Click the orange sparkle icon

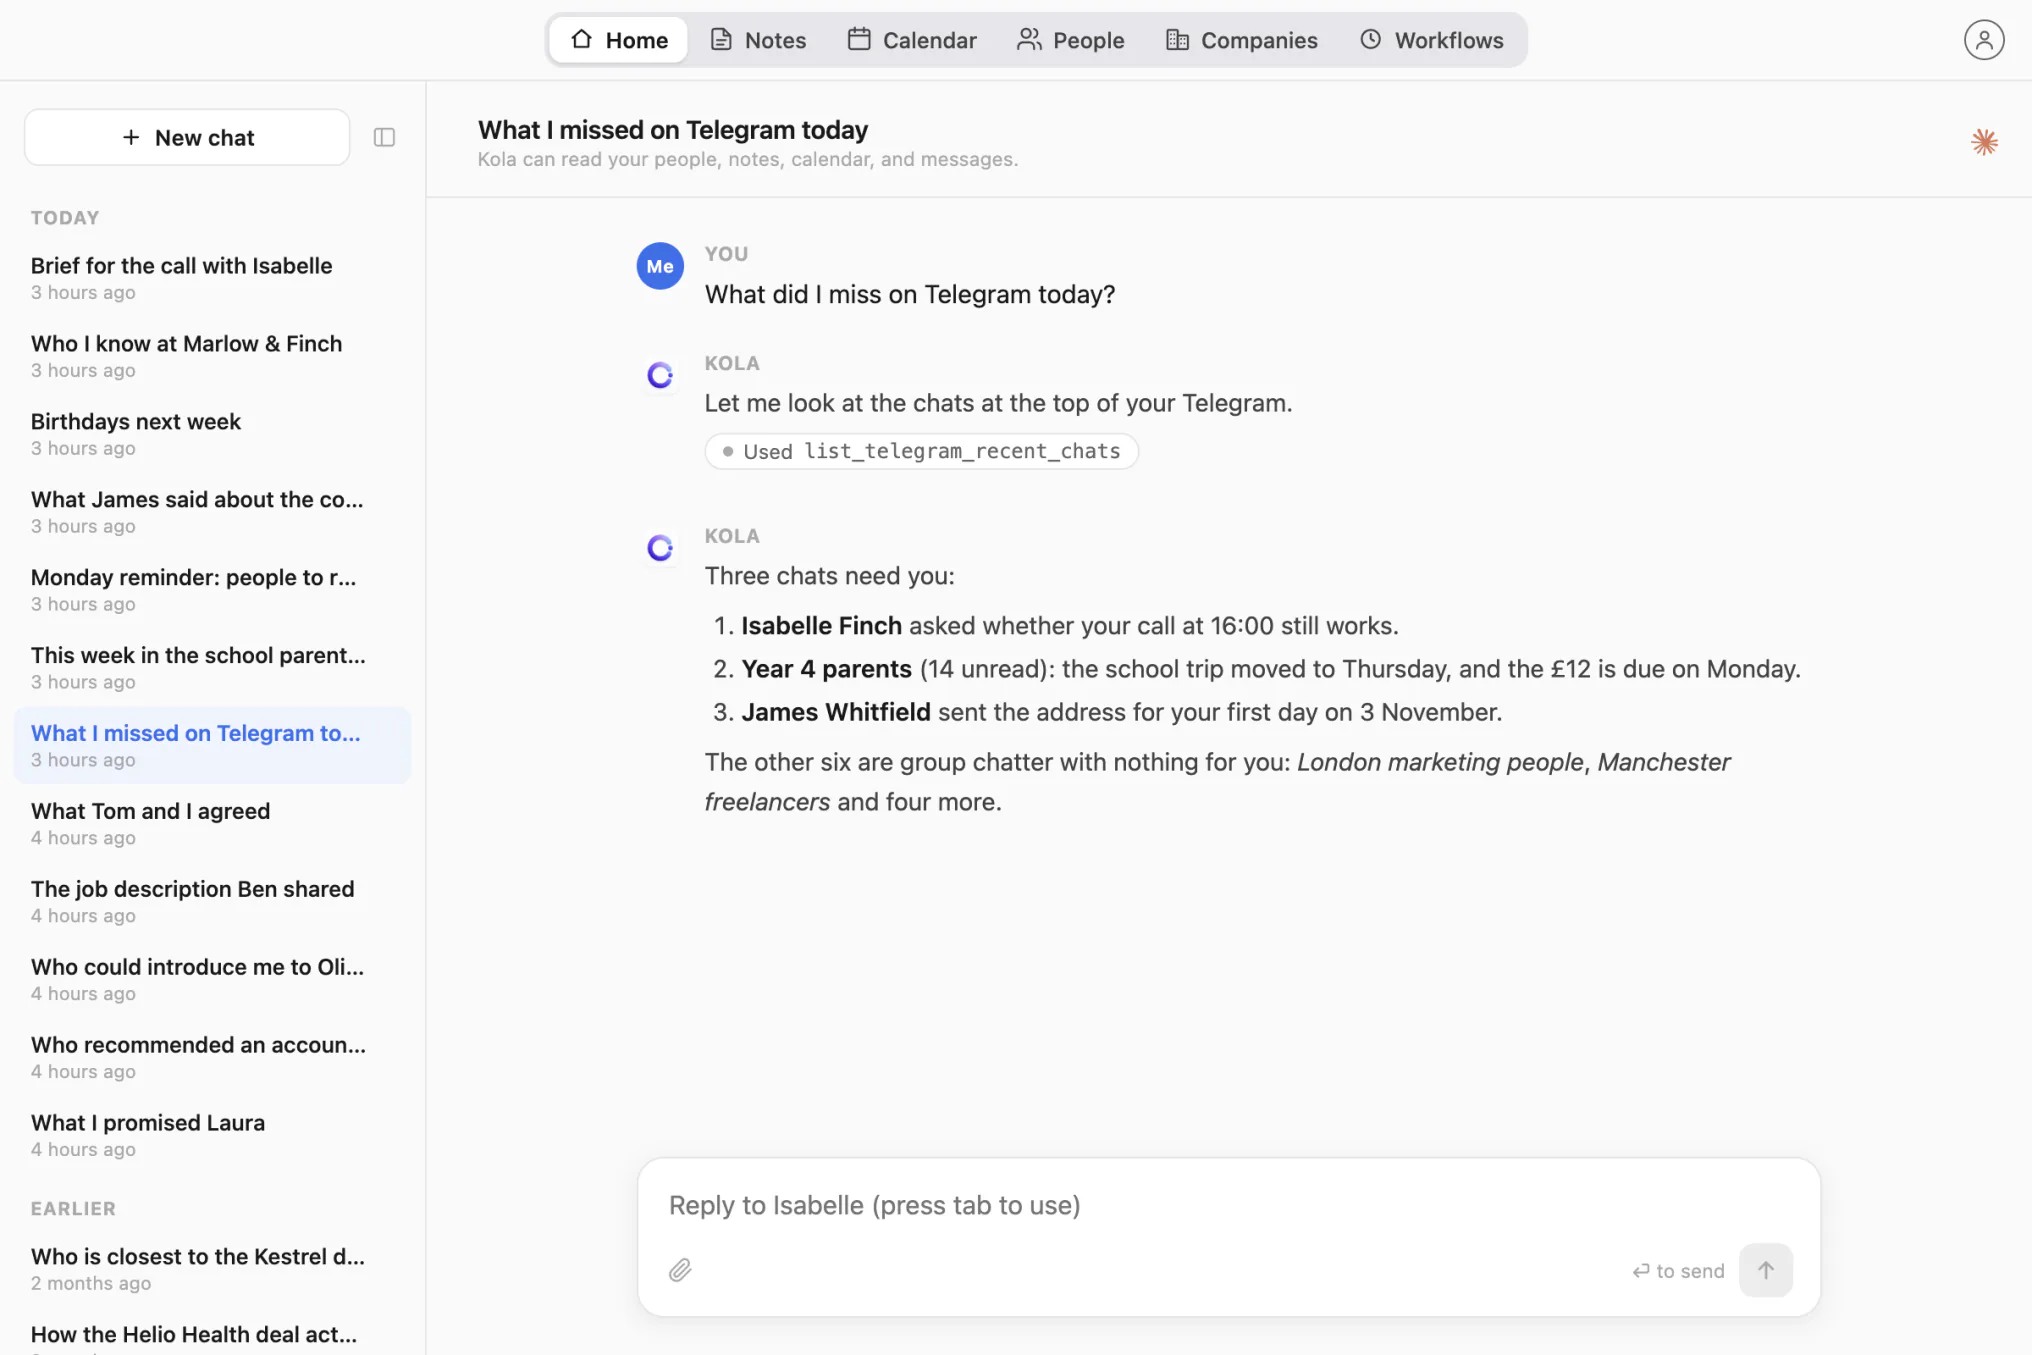click(x=1984, y=142)
